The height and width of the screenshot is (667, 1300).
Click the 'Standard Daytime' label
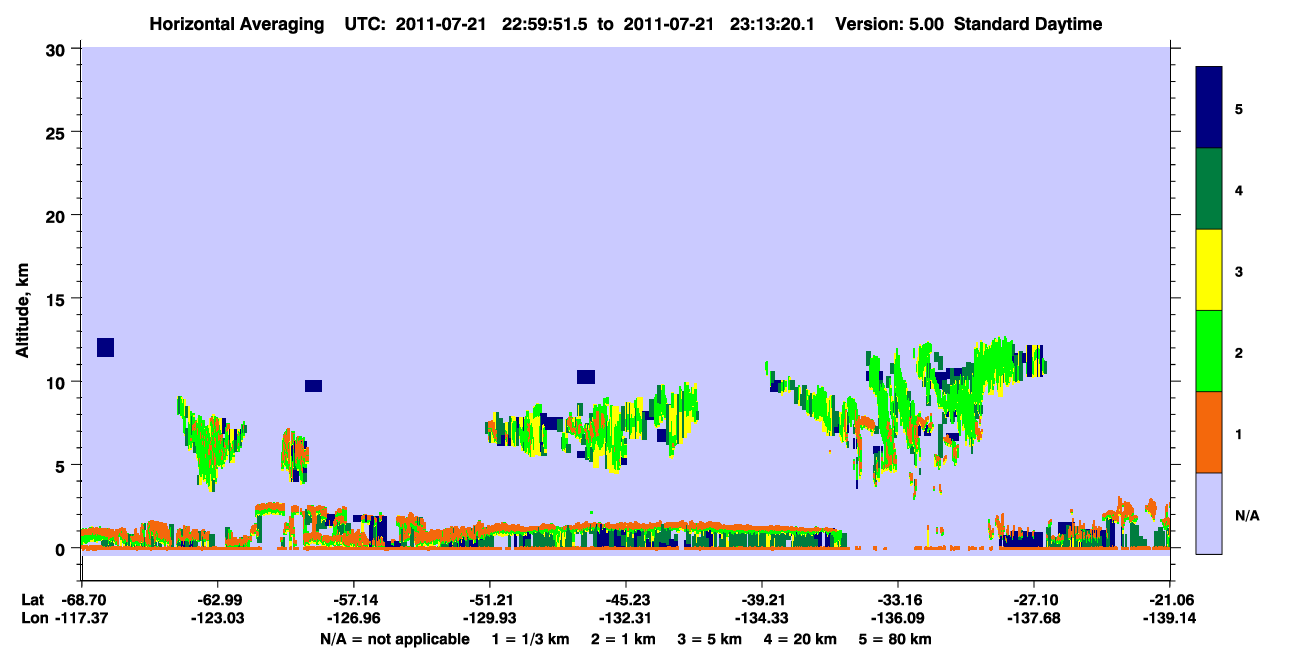click(x=1029, y=24)
